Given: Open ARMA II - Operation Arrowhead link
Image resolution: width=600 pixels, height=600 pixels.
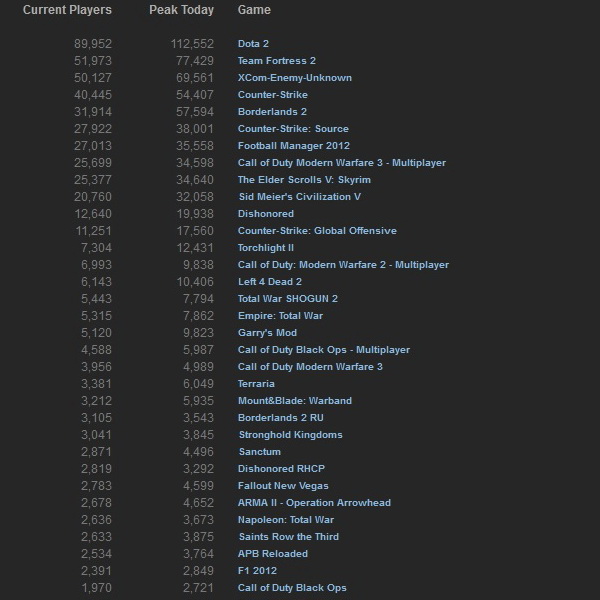Looking at the screenshot, I should coord(314,503).
